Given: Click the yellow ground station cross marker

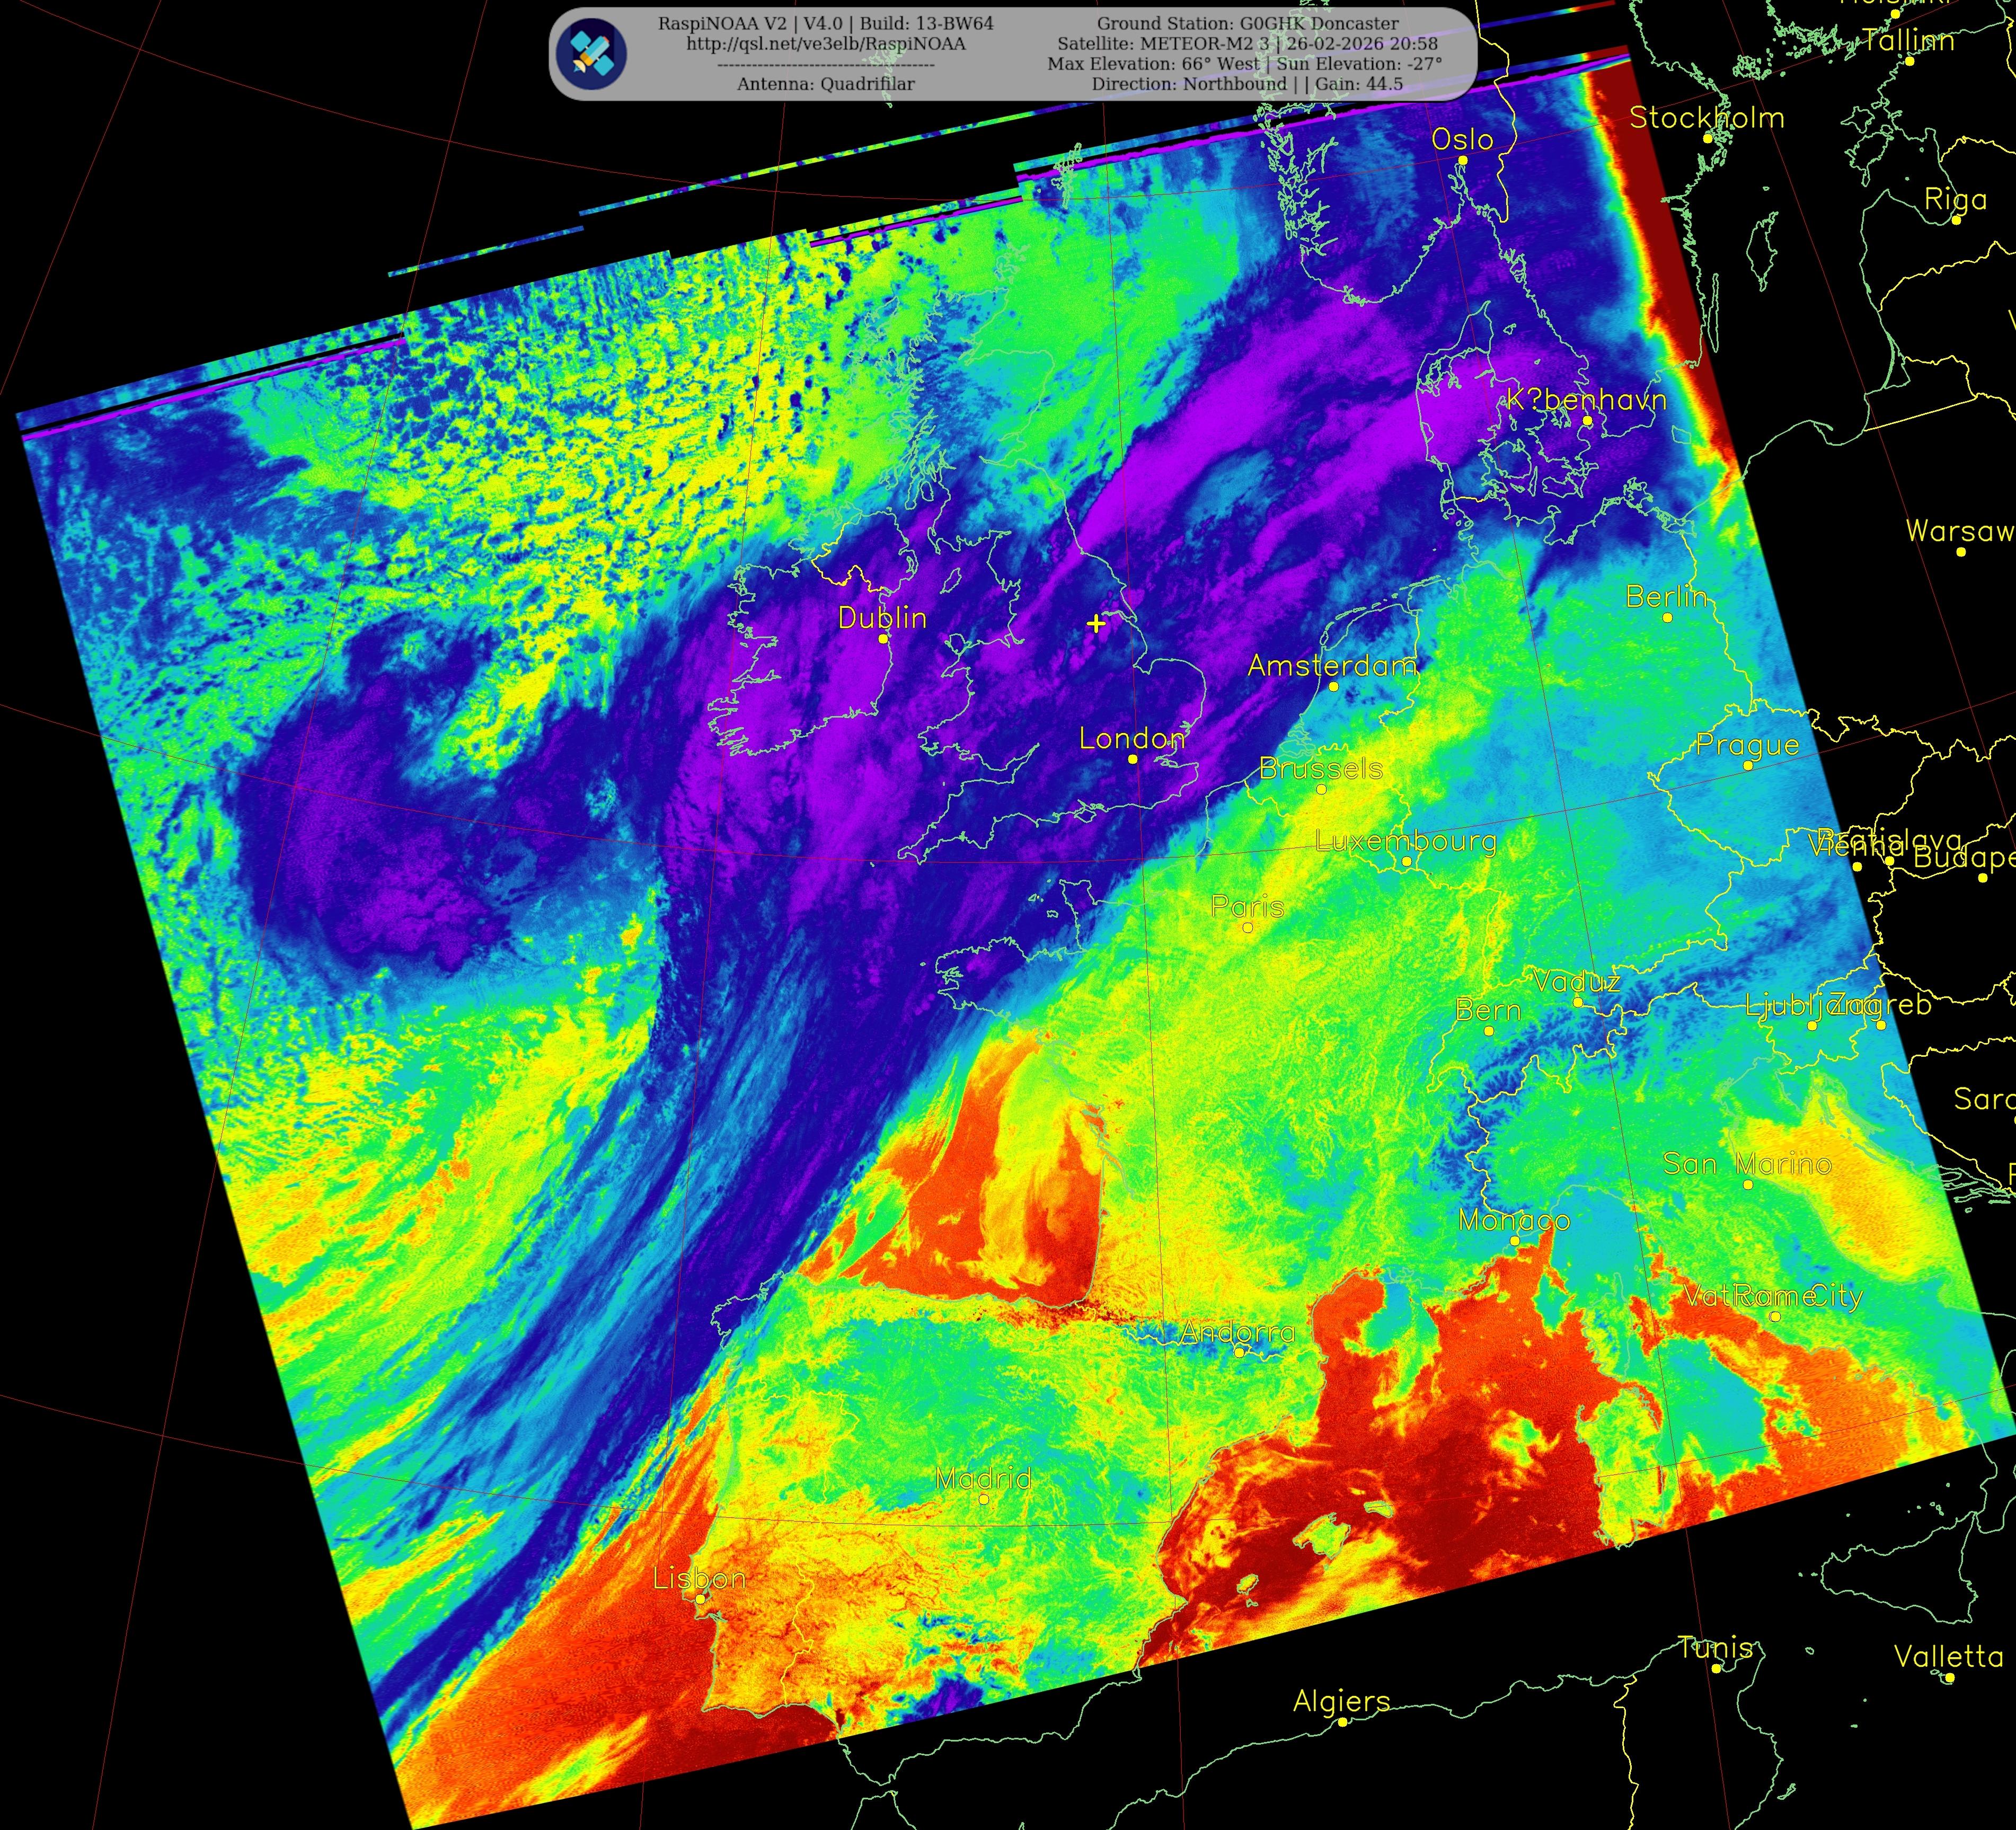Looking at the screenshot, I should 1096,623.
